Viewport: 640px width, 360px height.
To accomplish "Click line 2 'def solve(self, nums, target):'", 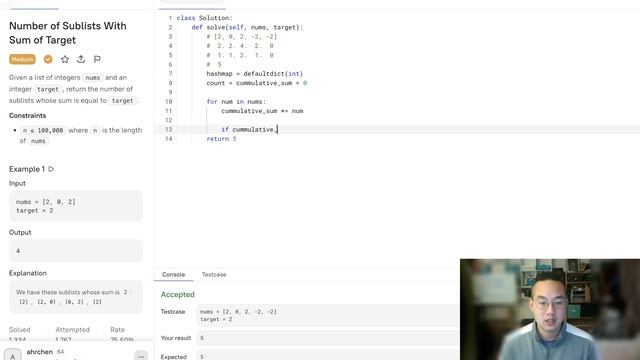I will [247, 27].
